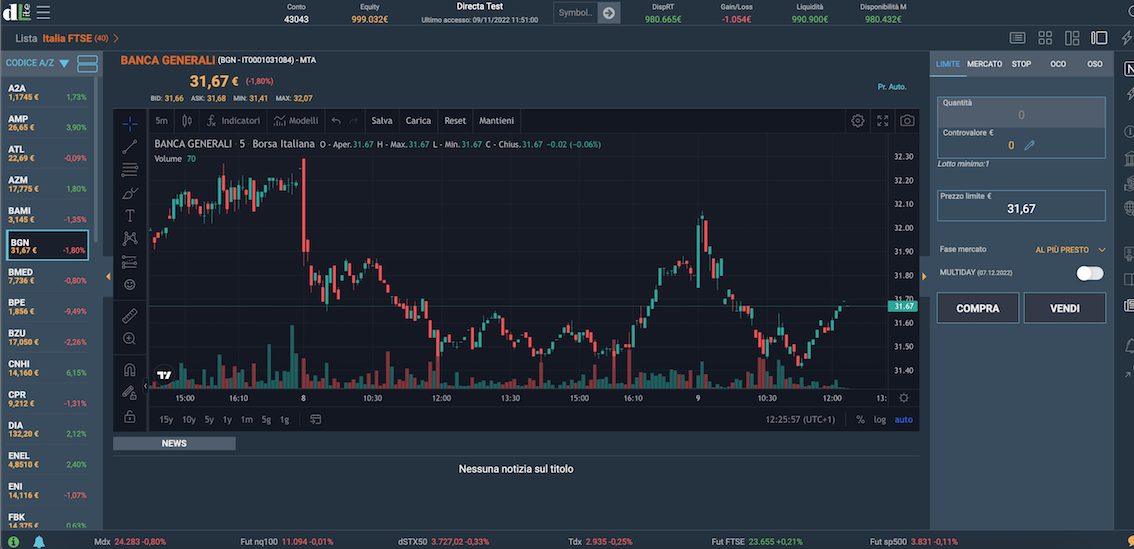
Task: Redo the last chart action
Action: (x=354, y=121)
